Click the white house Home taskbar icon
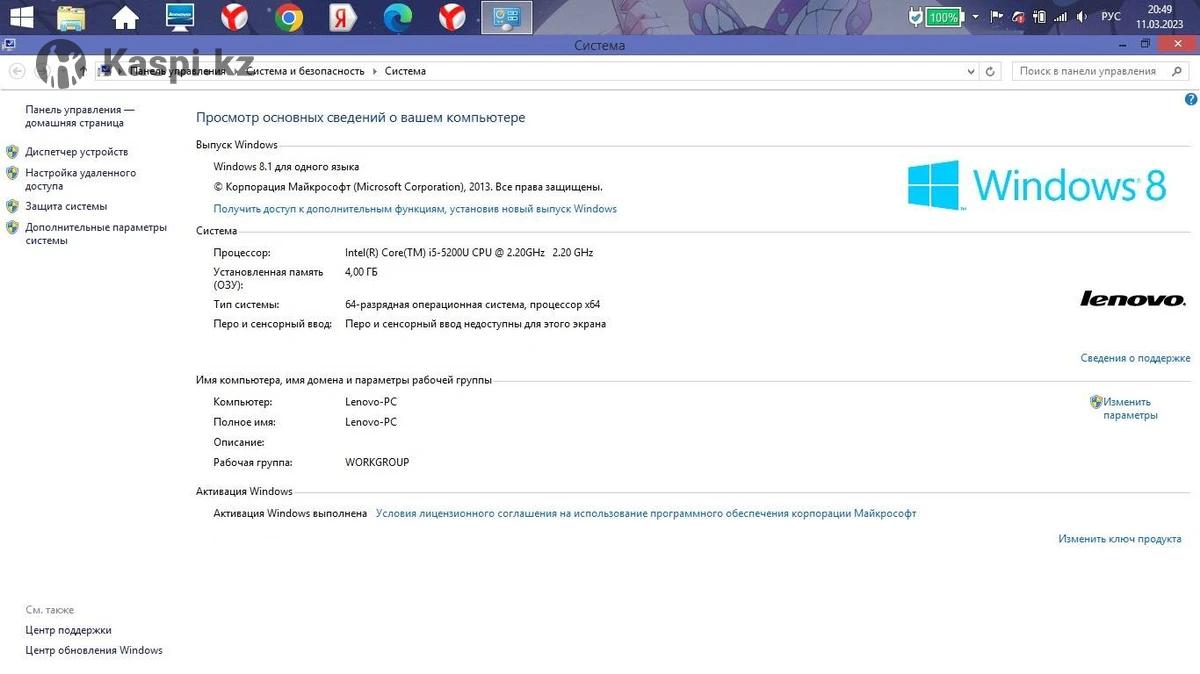Viewport: 1200px width, 674px height. click(x=125, y=17)
